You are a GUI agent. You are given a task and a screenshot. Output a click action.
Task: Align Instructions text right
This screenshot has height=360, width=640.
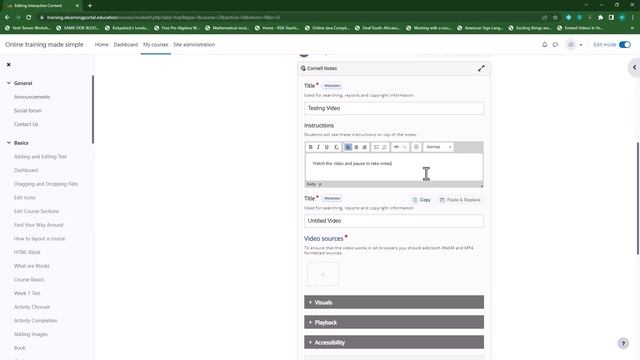click(364, 147)
